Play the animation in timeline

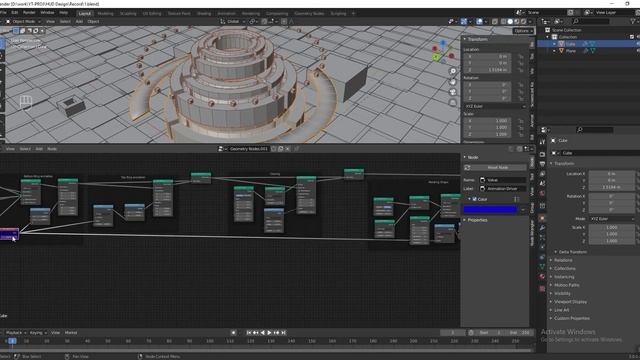(269, 333)
